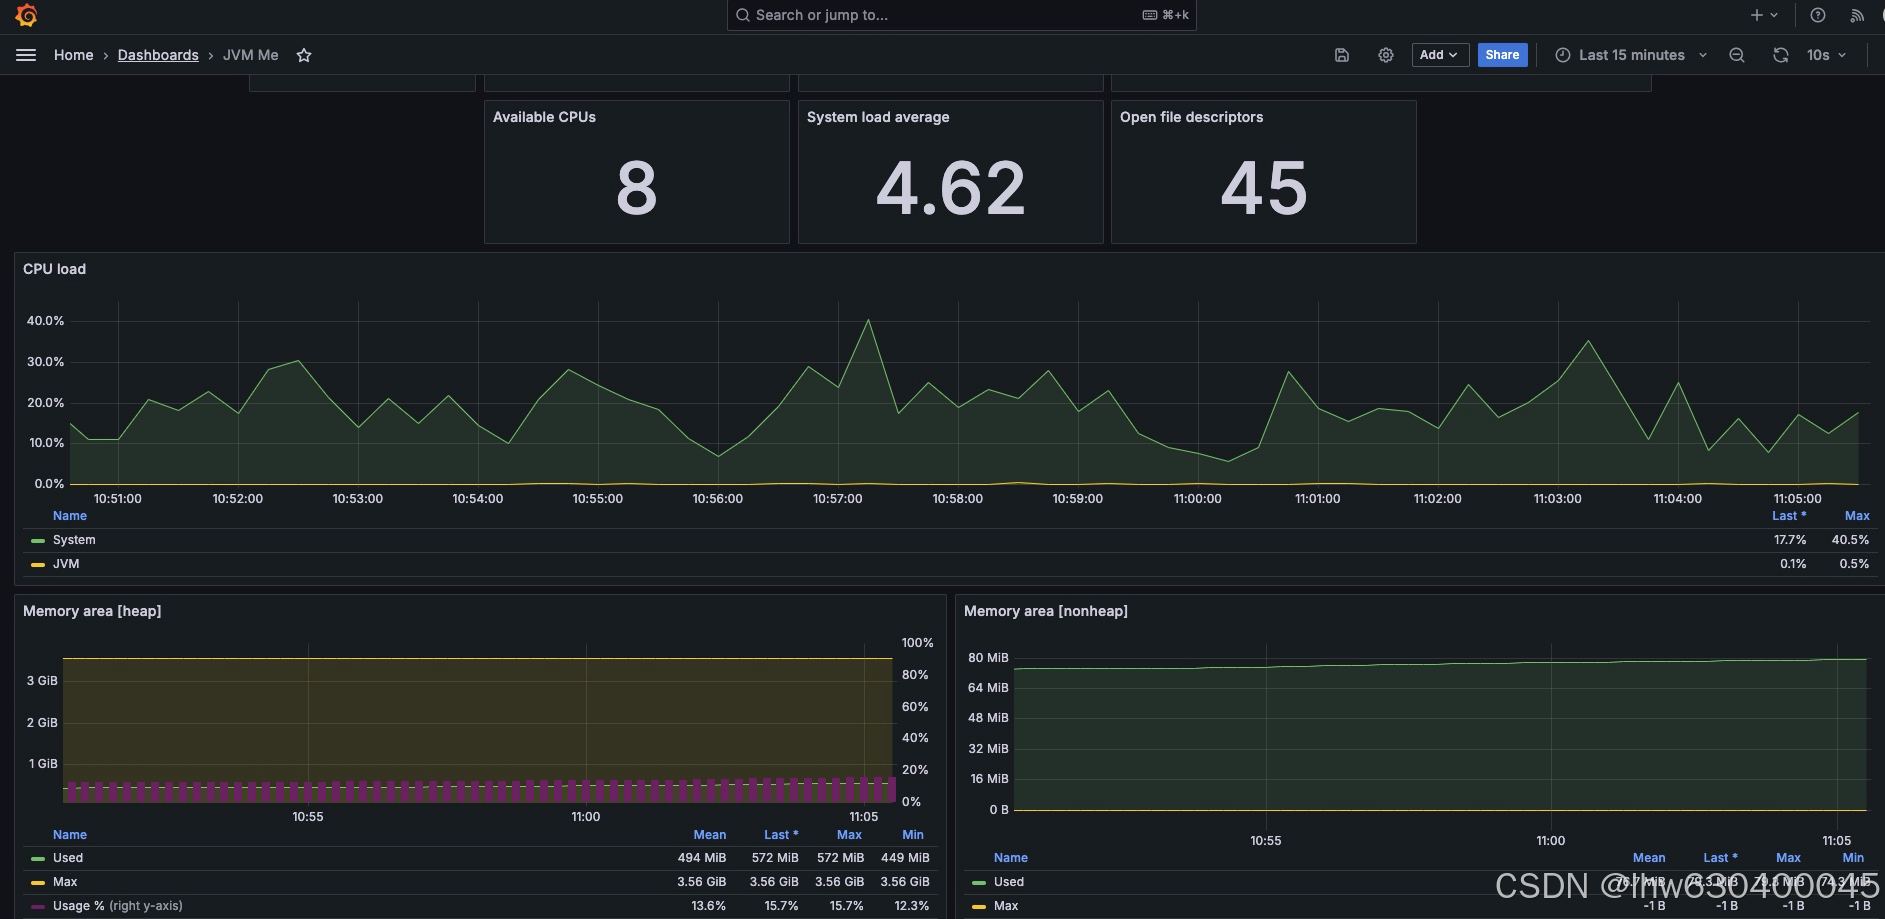Save the dashboard with the disk icon

click(x=1342, y=55)
